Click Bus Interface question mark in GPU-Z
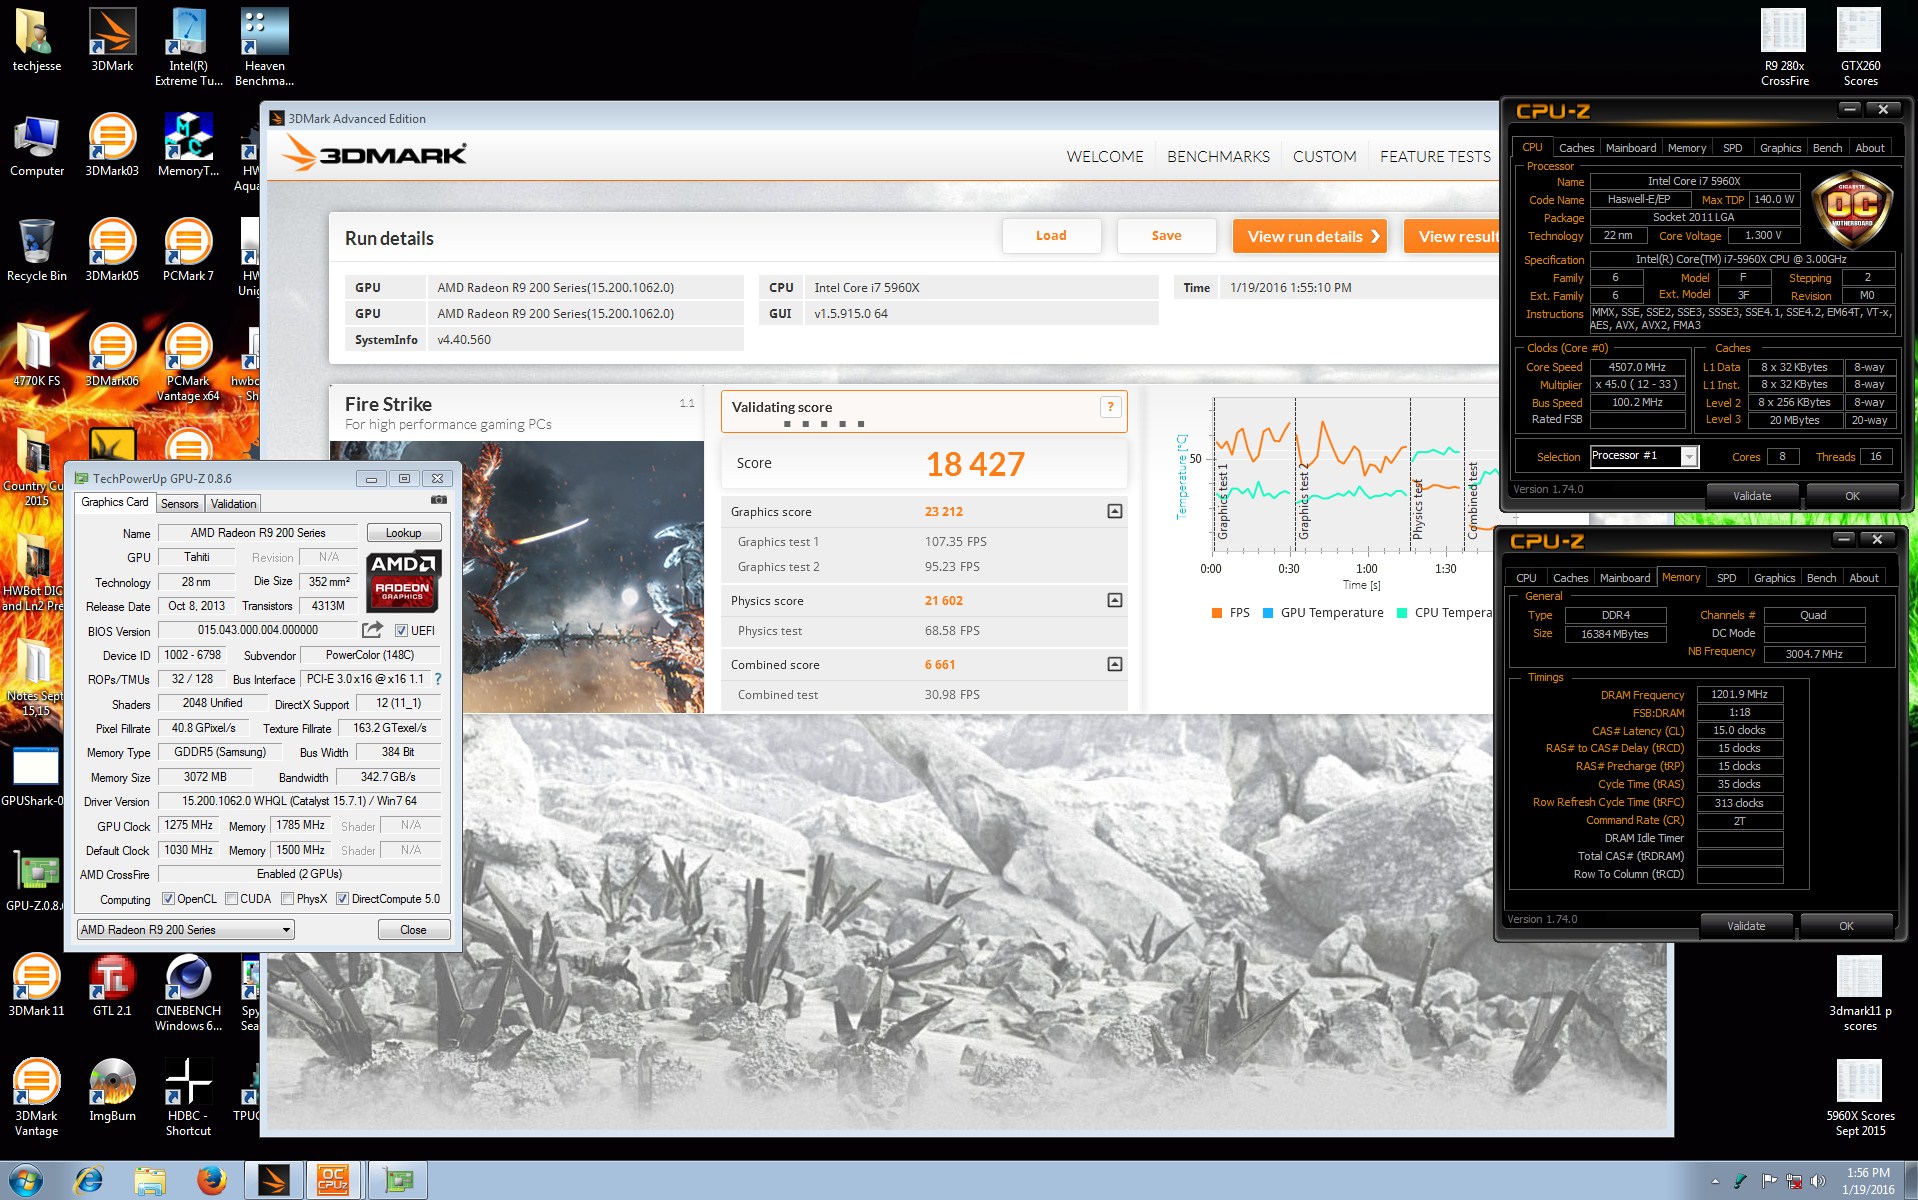 438,679
